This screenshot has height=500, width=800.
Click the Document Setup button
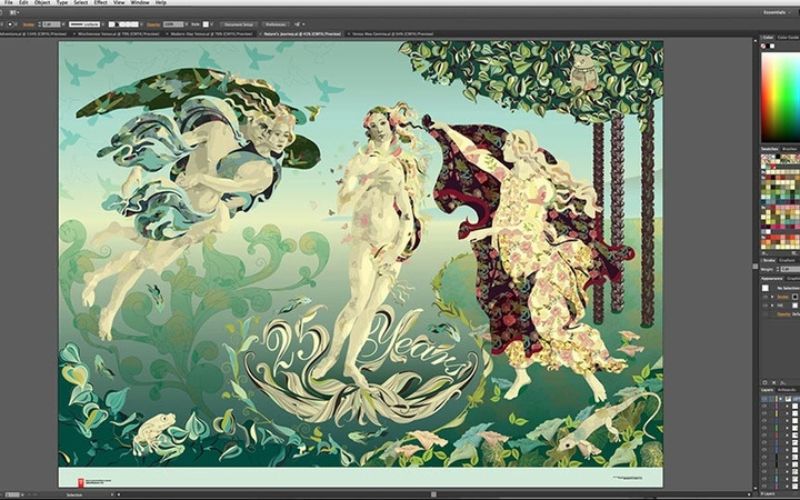238,23
